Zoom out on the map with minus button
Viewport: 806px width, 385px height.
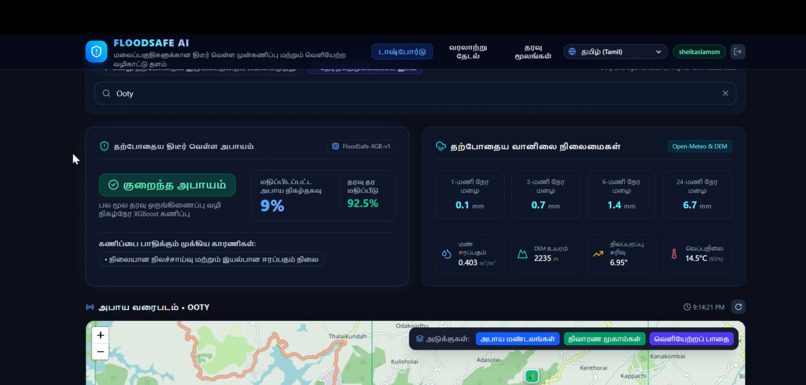click(100, 352)
